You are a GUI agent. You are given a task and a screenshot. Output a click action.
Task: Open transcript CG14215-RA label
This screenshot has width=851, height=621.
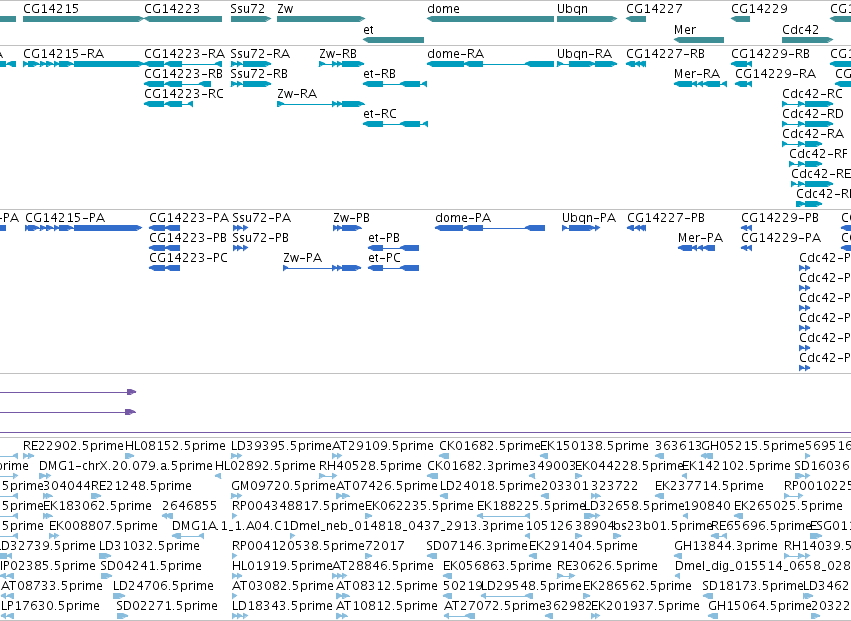coord(63,54)
